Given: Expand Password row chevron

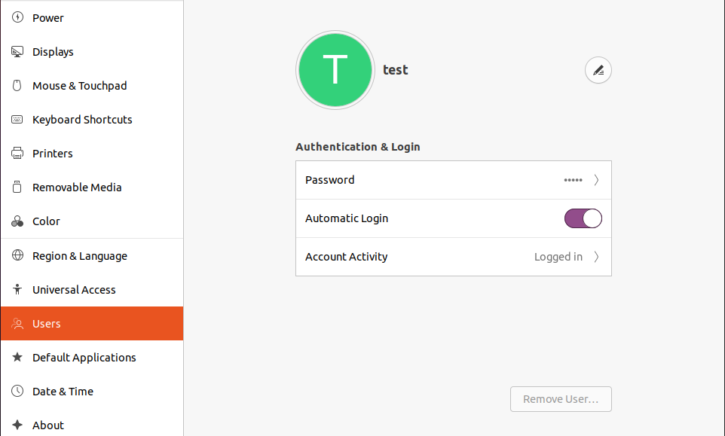Looking at the screenshot, I should (596, 180).
